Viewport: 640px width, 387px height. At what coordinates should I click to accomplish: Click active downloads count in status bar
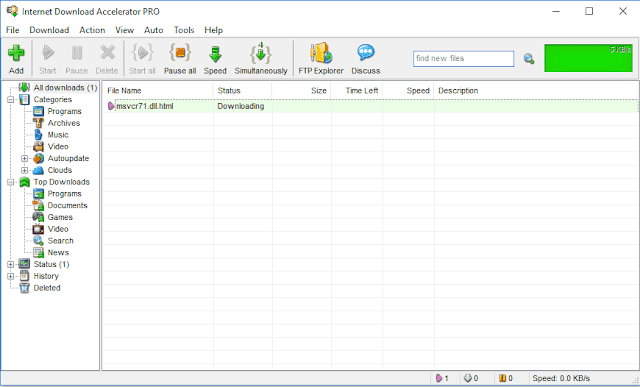tap(443, 378)
